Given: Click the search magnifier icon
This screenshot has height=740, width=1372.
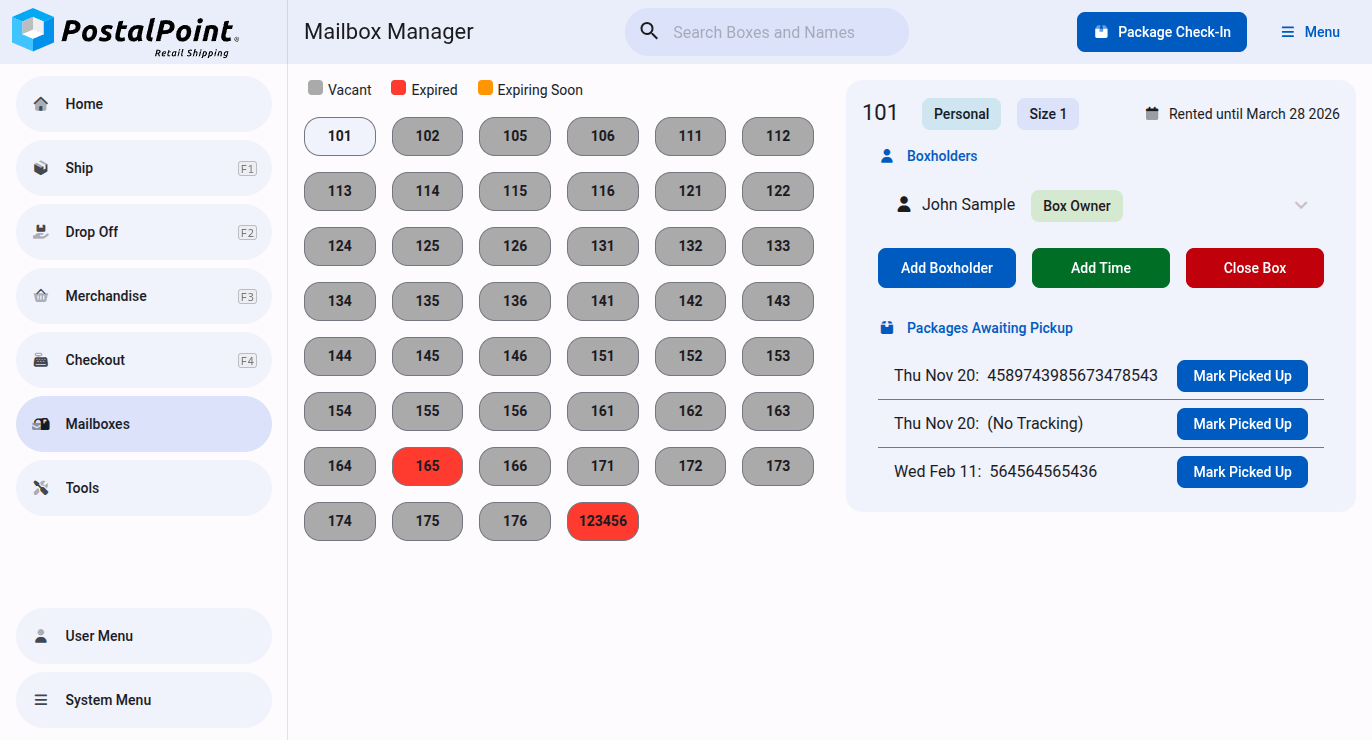Looking at the screenshot, I should 649,32.
